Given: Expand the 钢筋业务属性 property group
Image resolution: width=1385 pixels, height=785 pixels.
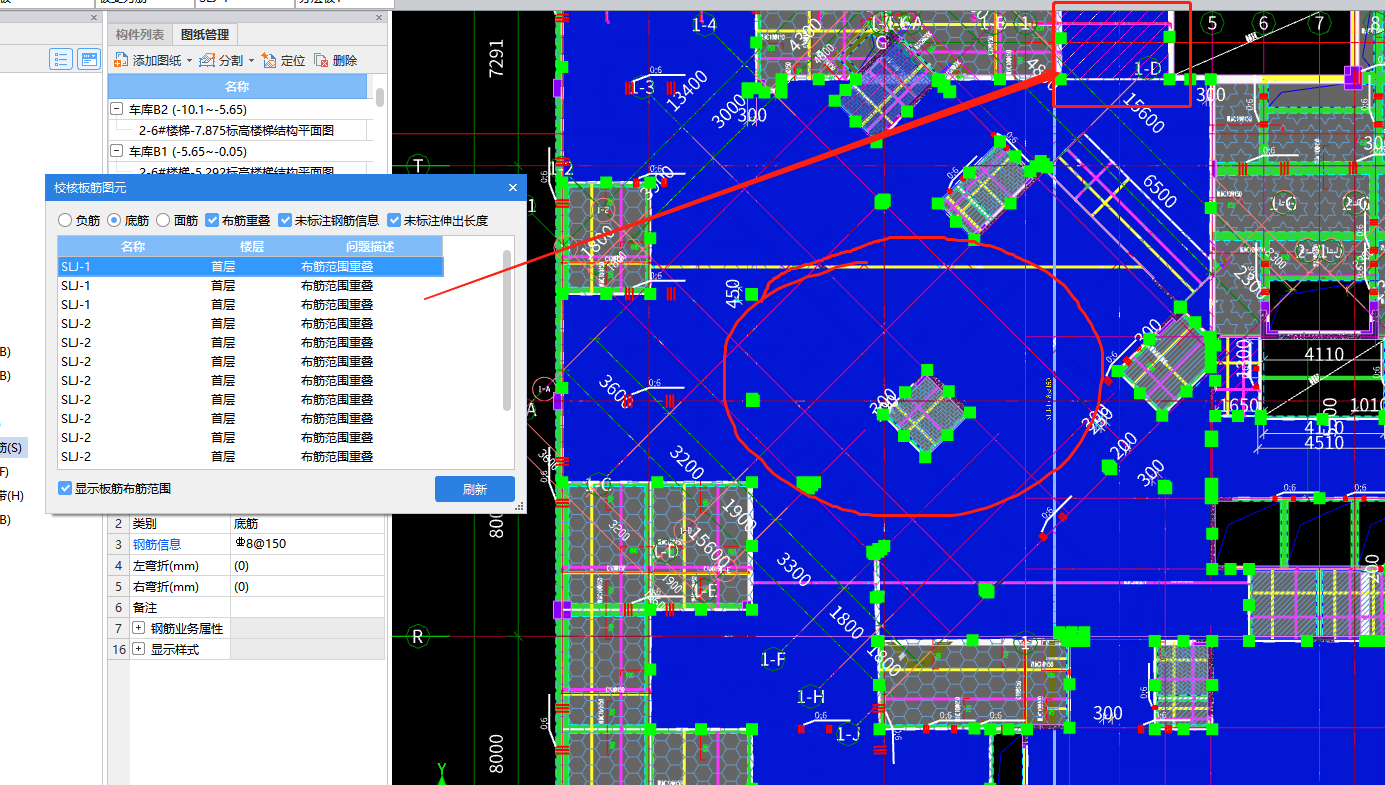Looking at the screenshot, I should coord(138,628).
